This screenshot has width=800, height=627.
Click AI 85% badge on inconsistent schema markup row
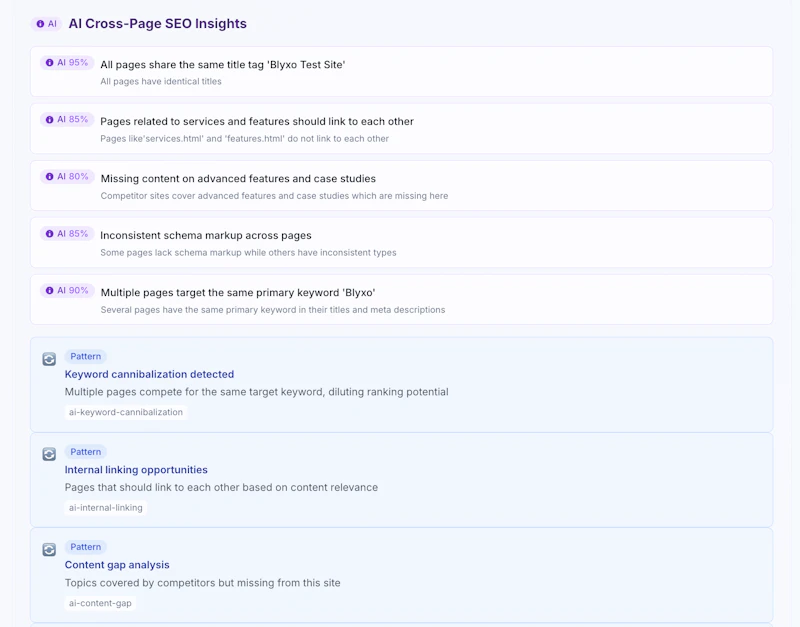coord(67,234)
